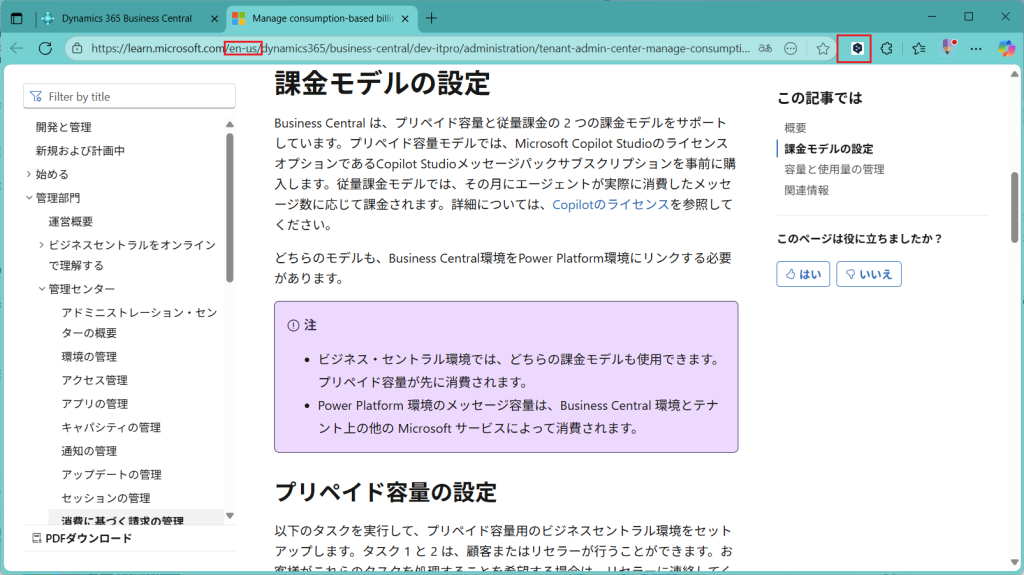Open アップデートの管理 in the sidebar
Viewport: 1024px width, 575px height.
pos(111,474)
